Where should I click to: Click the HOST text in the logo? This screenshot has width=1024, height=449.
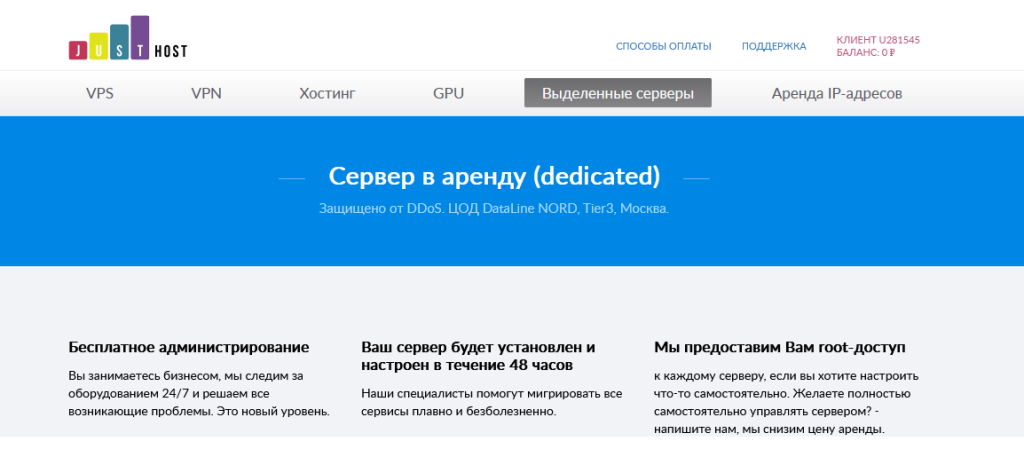[x=170, y=51]
